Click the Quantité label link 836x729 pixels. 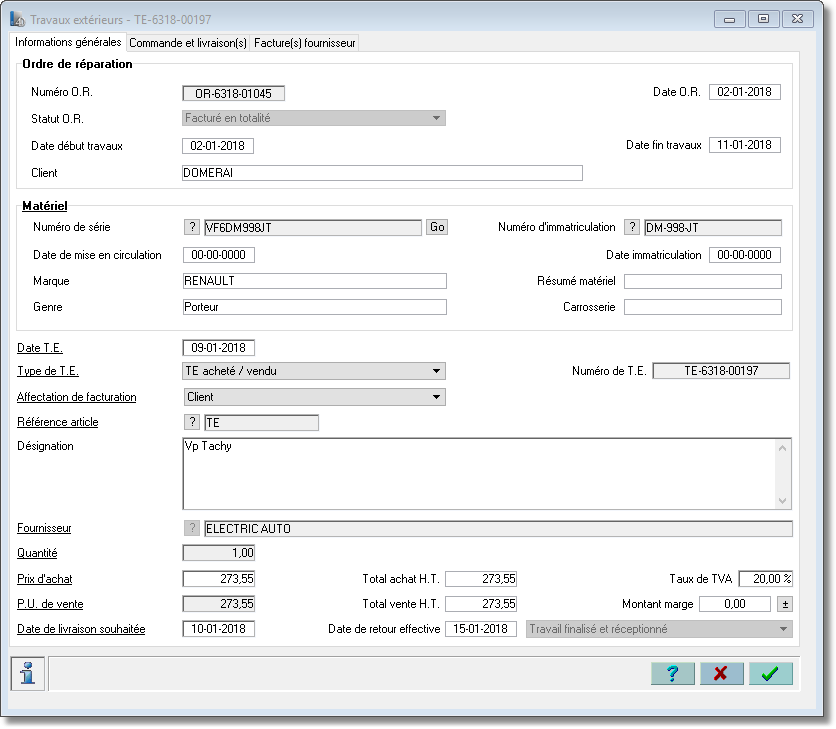tap(37, 553)
